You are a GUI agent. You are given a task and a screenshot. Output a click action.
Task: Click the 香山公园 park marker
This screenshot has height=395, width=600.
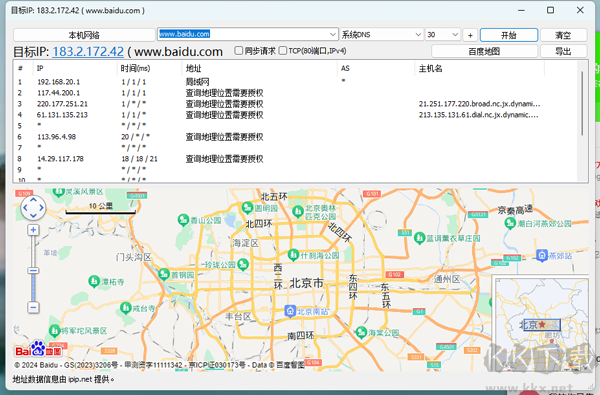pos(183,220)
